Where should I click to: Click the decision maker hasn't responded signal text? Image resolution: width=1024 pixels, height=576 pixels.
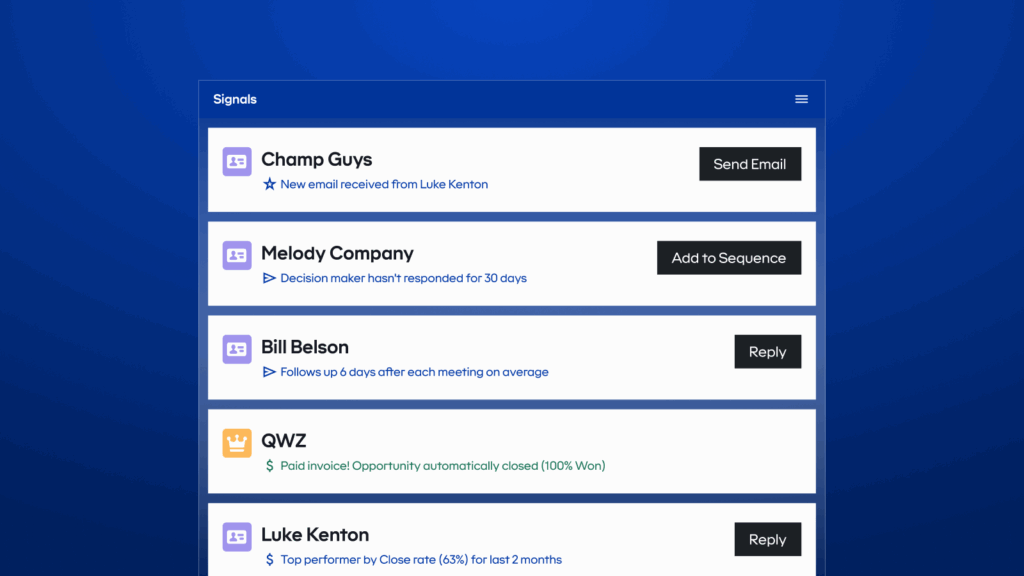(404, 278)
